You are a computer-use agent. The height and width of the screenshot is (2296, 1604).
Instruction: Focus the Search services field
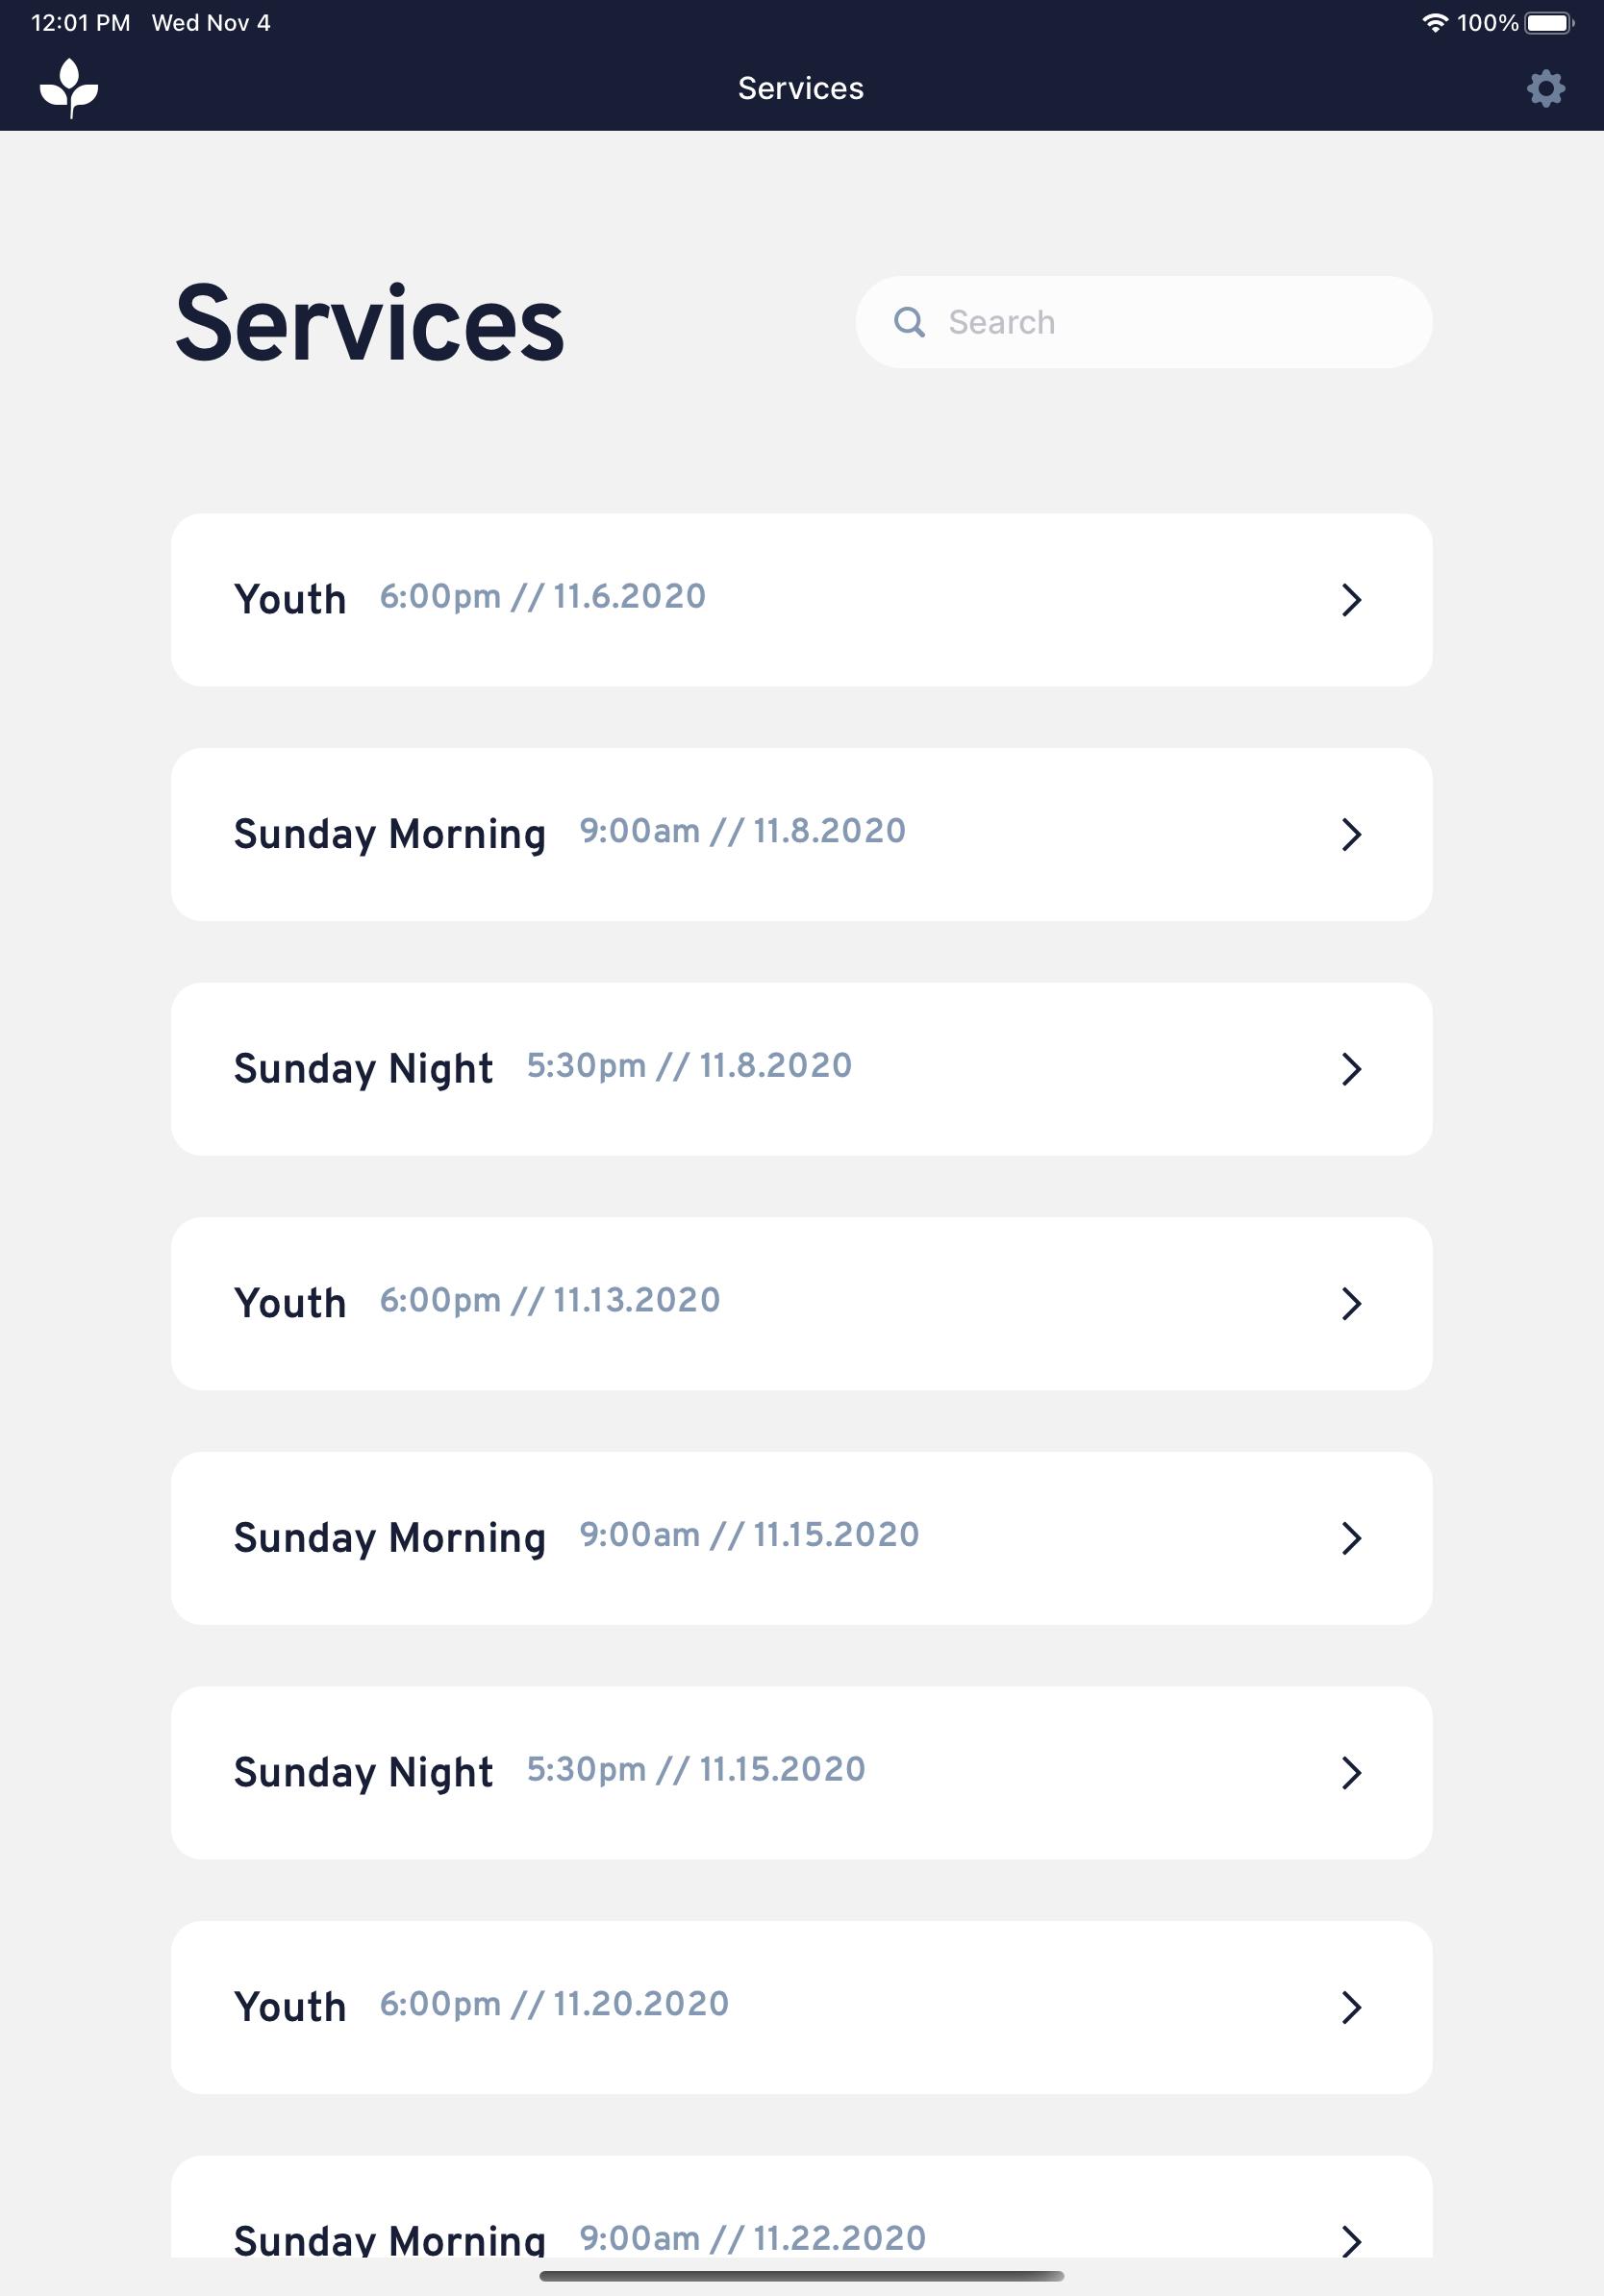1143,322
